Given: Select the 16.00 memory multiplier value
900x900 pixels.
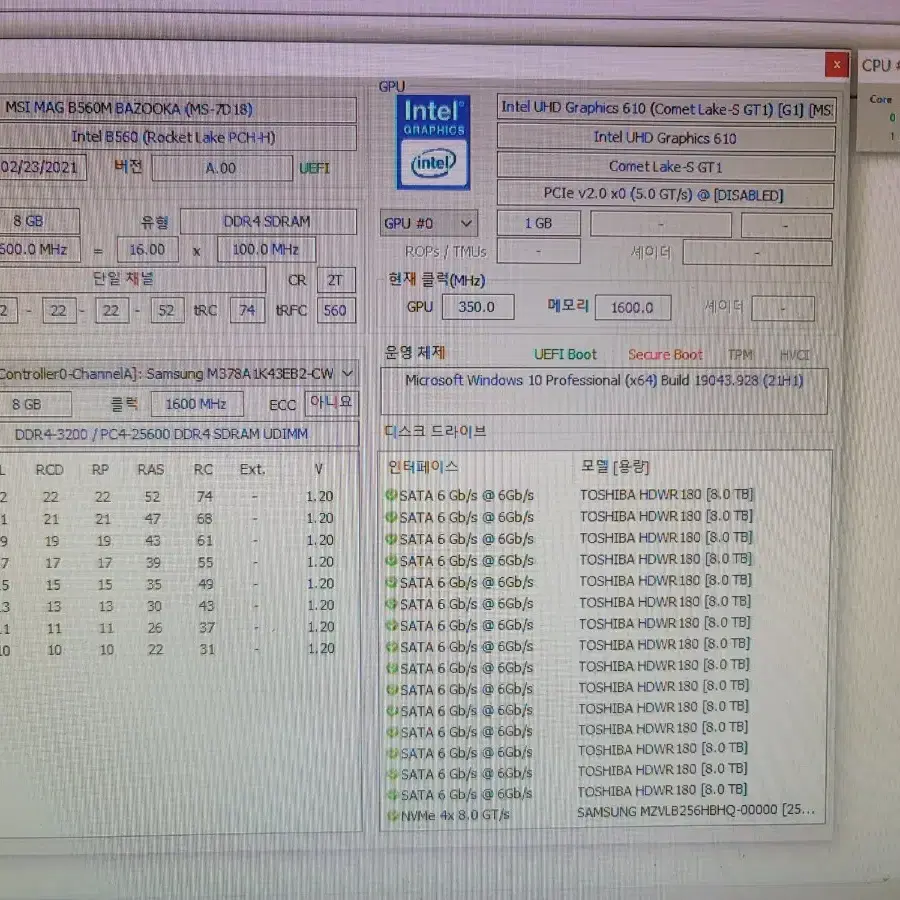Looking at the screenshot, I should [148, 250].
